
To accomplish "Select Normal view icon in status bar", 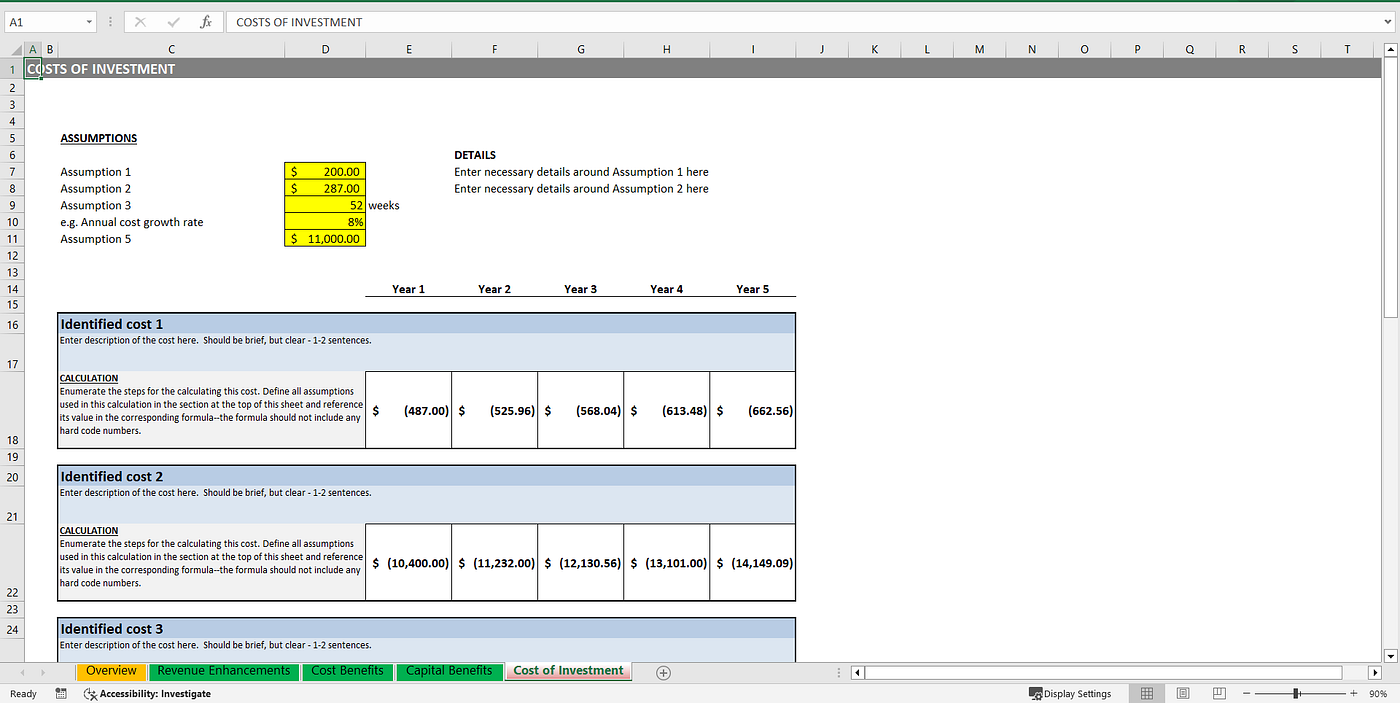I will 1146,693.
